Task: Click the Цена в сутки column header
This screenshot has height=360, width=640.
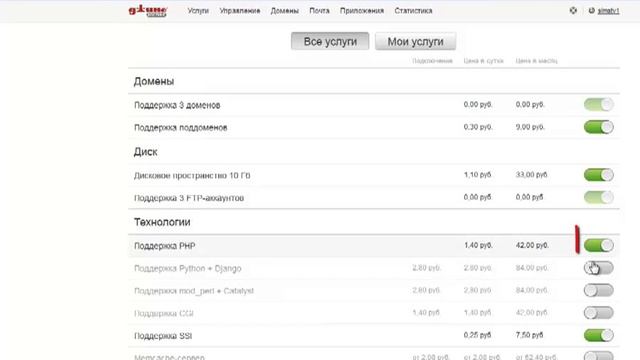Action: (x=483, y=61)
